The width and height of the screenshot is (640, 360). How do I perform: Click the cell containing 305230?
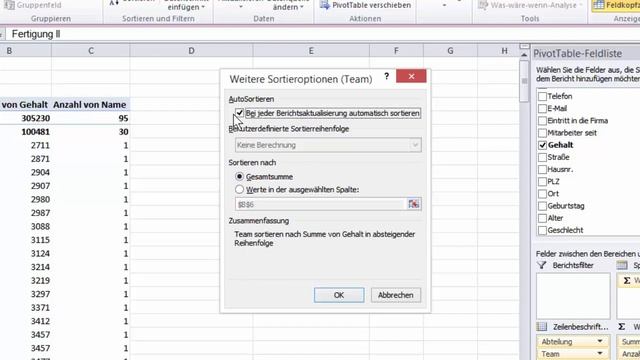click(x=26, y=118)
